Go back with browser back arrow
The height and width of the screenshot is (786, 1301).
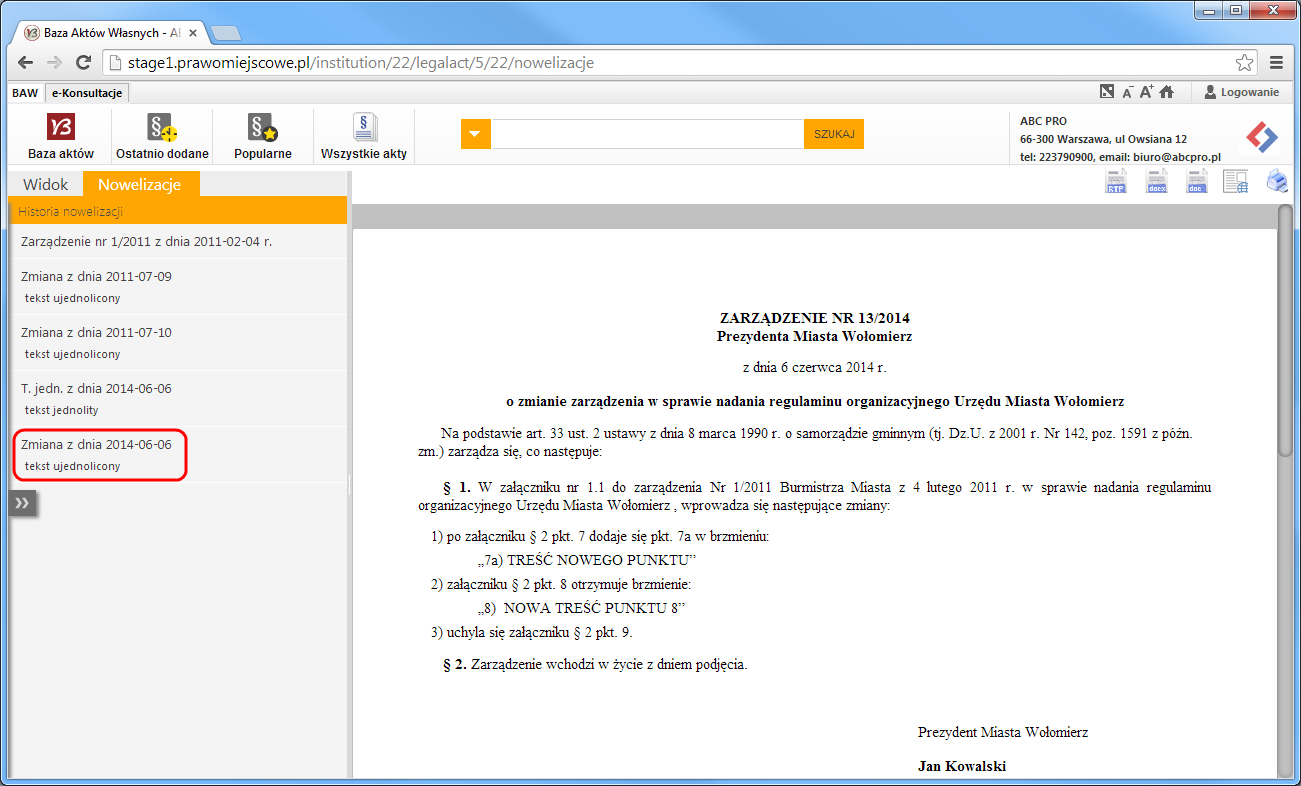tap(25, 62)
